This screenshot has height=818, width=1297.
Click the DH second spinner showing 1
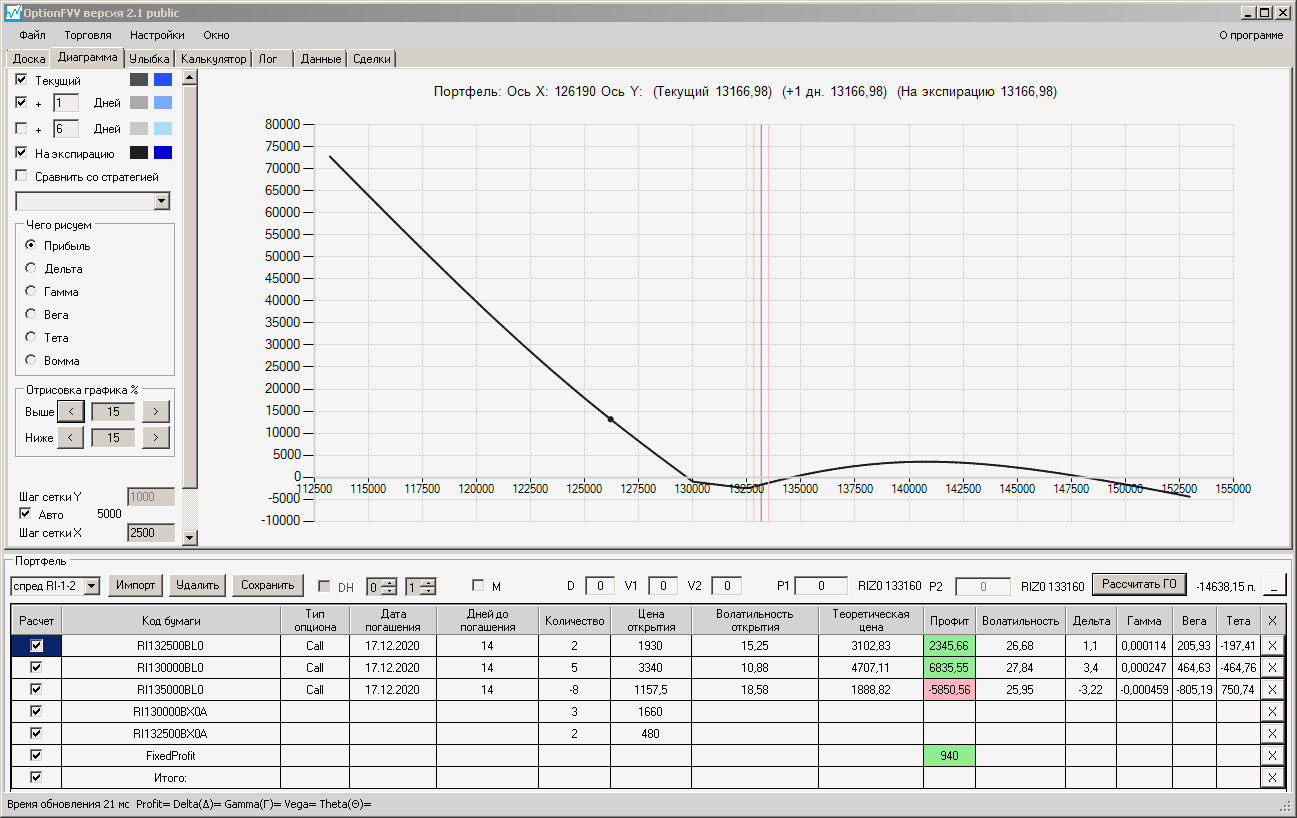421,587
